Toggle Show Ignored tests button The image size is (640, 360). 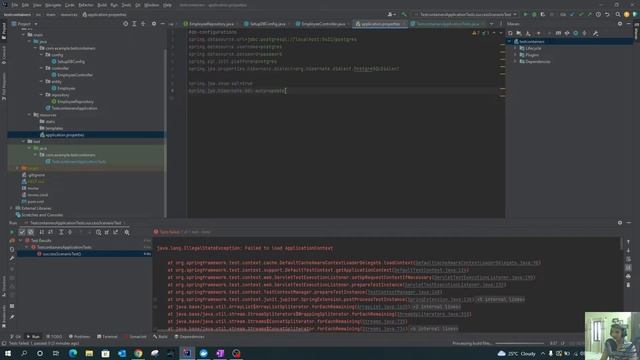31,232
